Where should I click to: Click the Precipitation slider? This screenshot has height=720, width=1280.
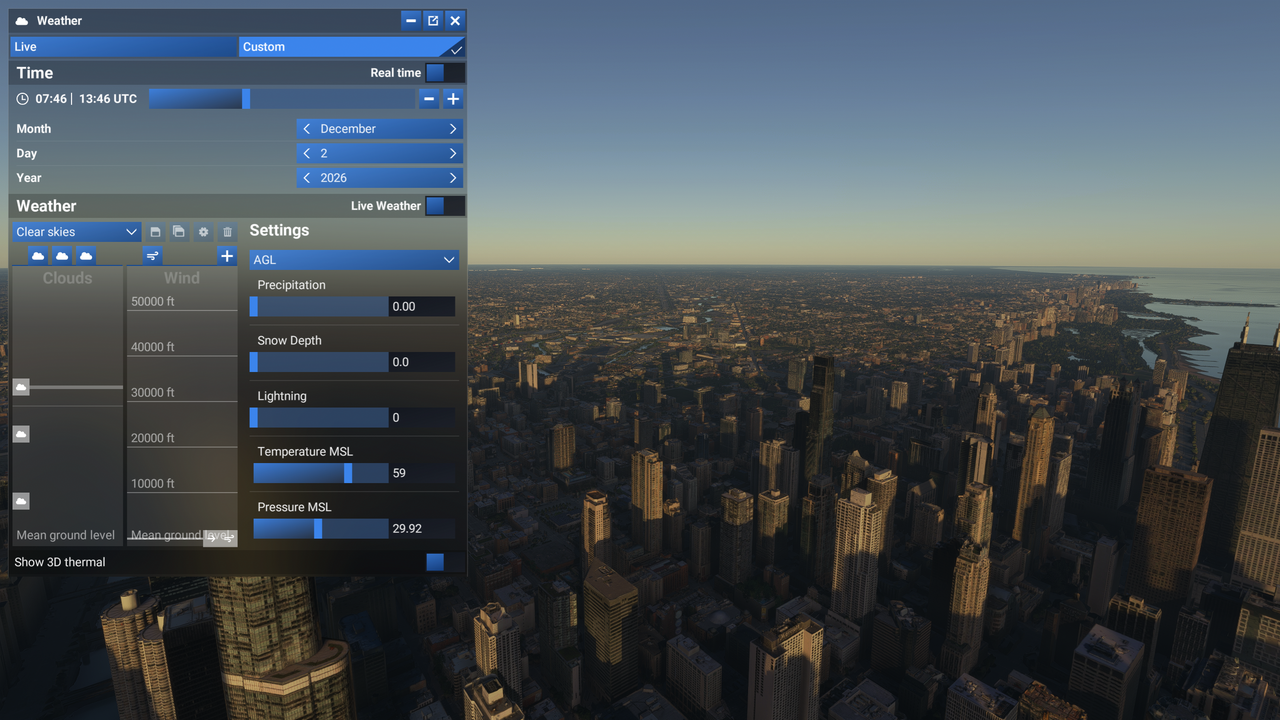point(319,307)
